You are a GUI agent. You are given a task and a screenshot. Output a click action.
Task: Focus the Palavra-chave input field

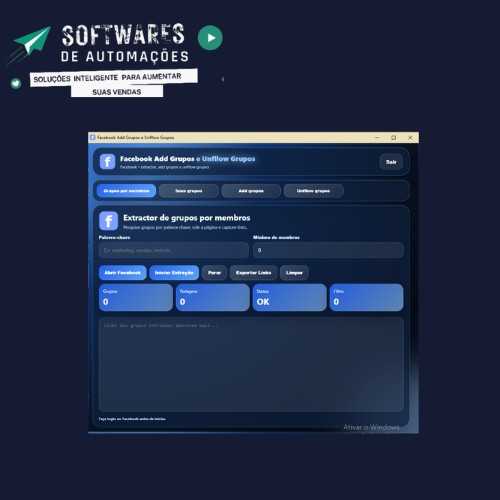pos(174,250)
